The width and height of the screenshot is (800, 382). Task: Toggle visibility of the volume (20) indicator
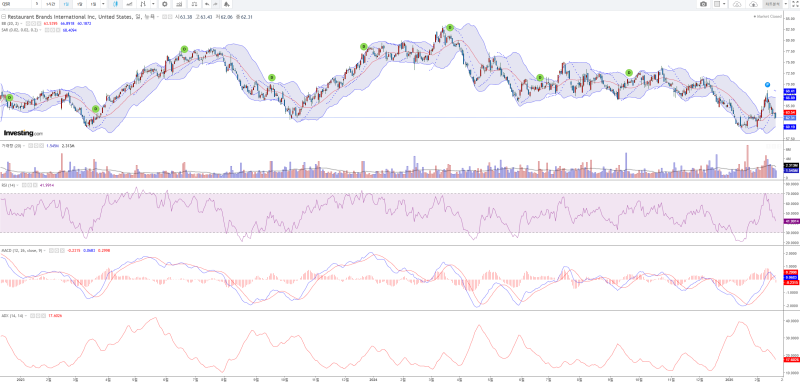(30, 145)
